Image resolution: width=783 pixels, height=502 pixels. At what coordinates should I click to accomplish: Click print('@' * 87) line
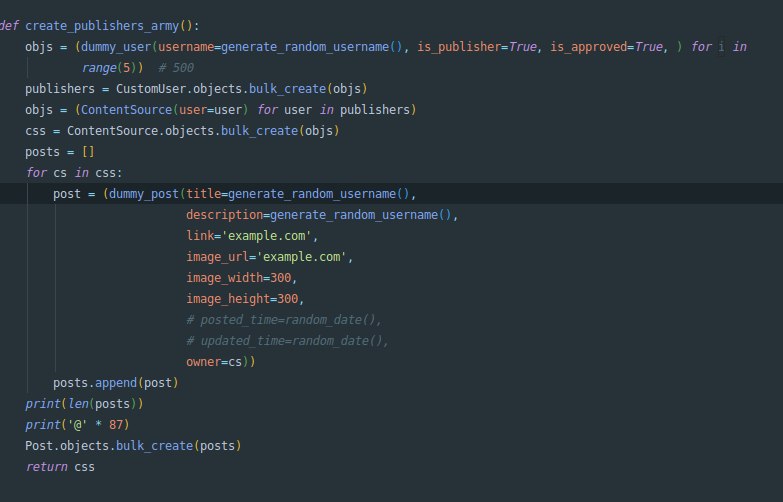pos(77,425)
